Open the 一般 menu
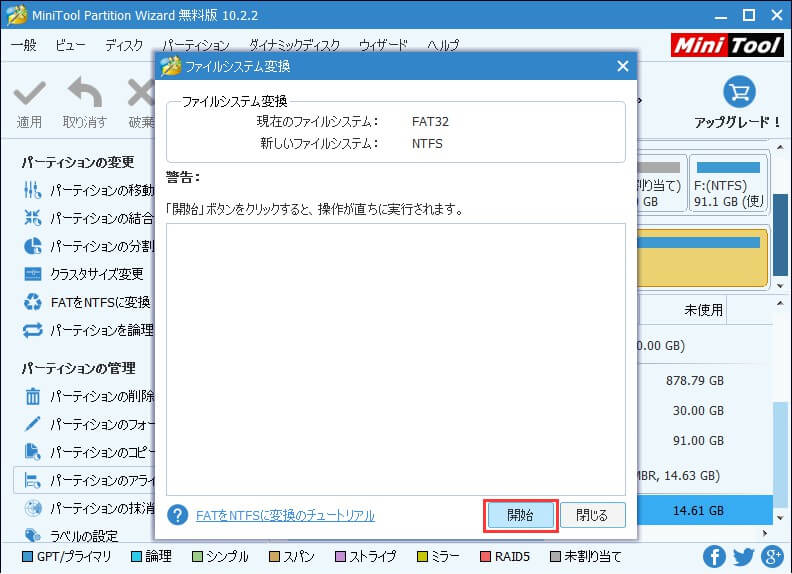Image resolution: width=792 pixels, height=574 pixels. click(x=23, y=45)
